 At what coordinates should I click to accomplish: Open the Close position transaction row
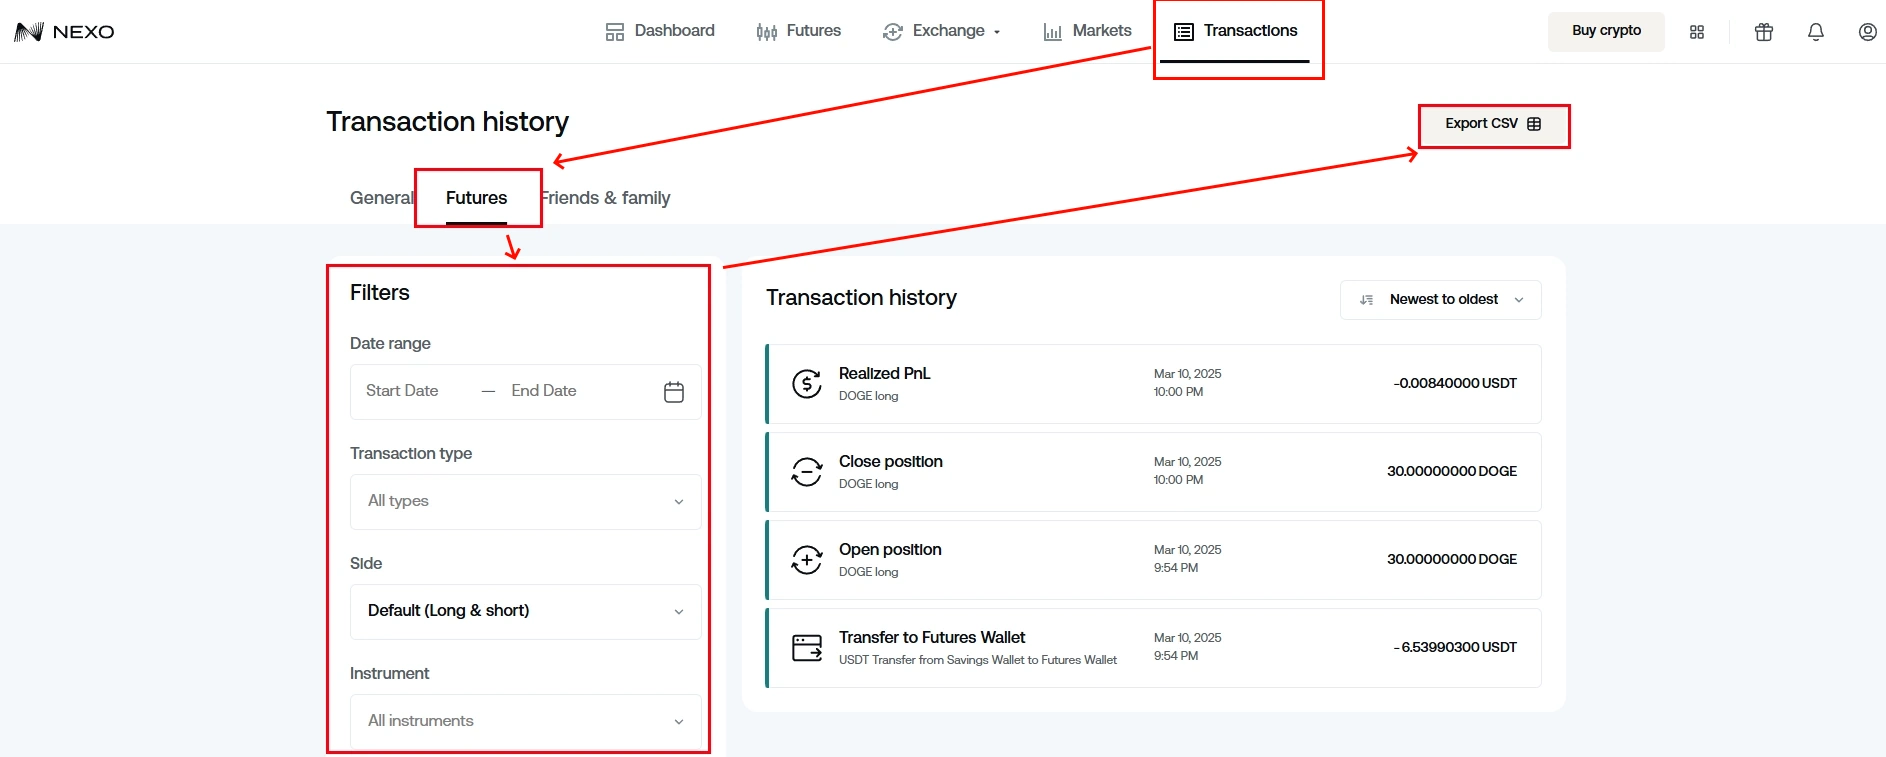pyautogui.click(x=1153, y=472)
